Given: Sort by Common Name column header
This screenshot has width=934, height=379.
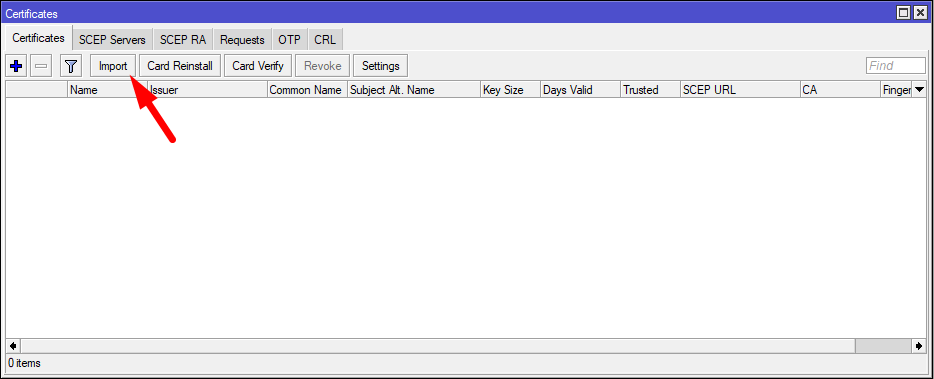Looking at the screenshot, I should coord(307,90).
